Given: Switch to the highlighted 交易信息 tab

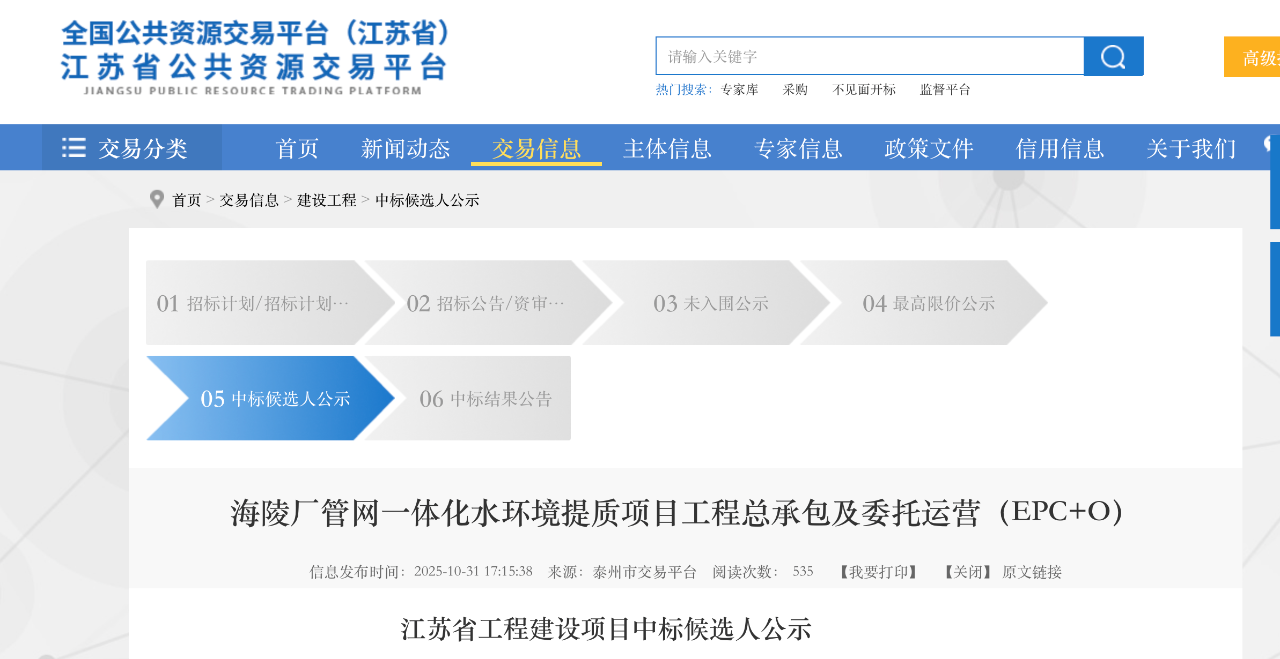Looking at the screenshot, I should pos(536,147).
